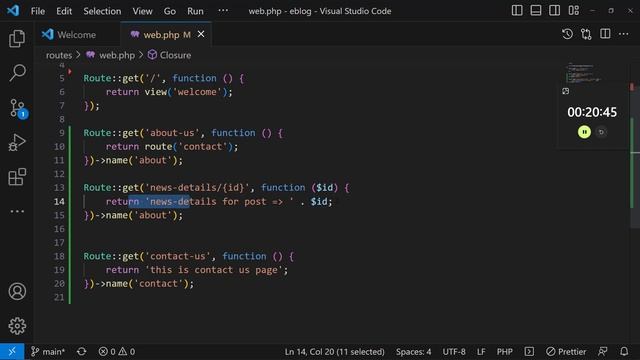This screenshot has height=360, width=640.
Task: Click route('contact') call on line 10
Action: 189,147
